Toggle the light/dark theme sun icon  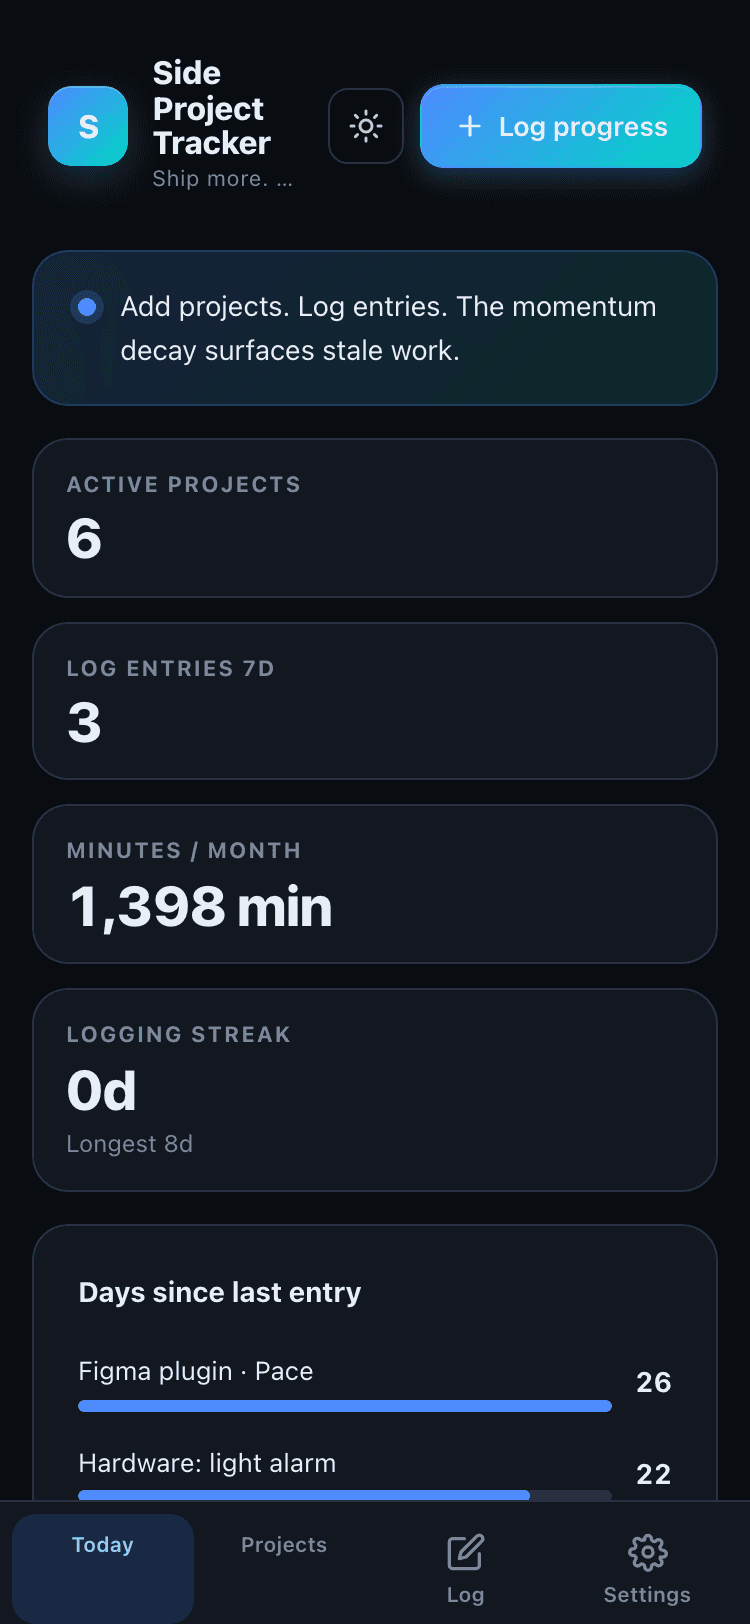(366, 126)
